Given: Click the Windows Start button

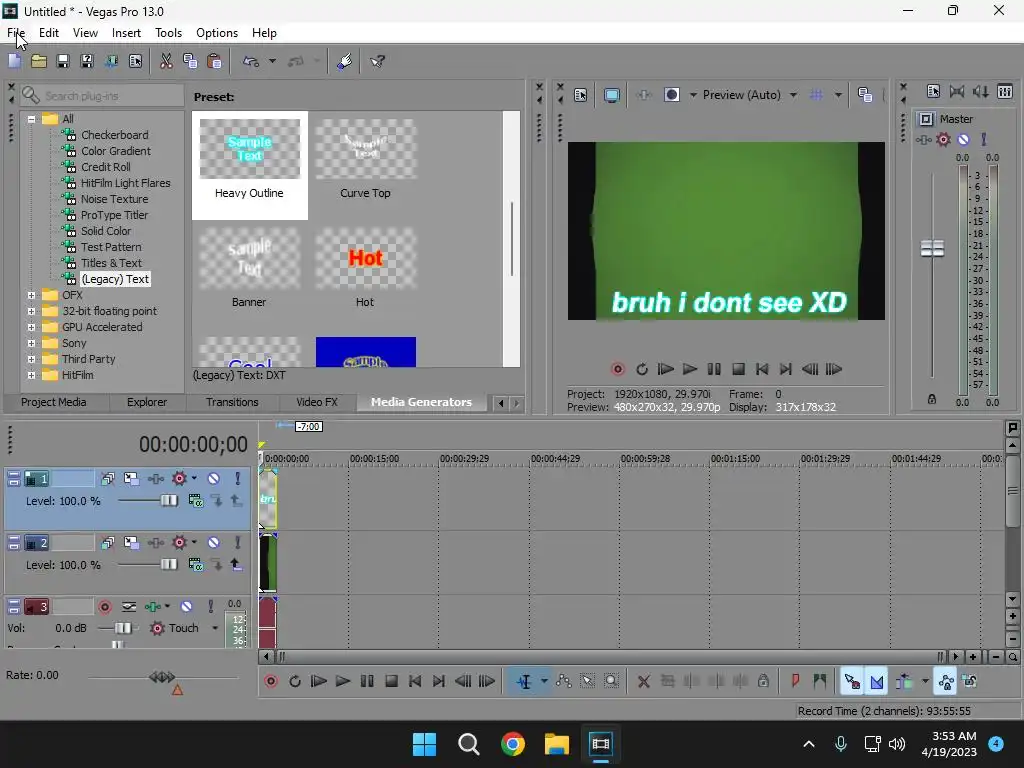Looking at the screenshot, I should coord(424,744).
